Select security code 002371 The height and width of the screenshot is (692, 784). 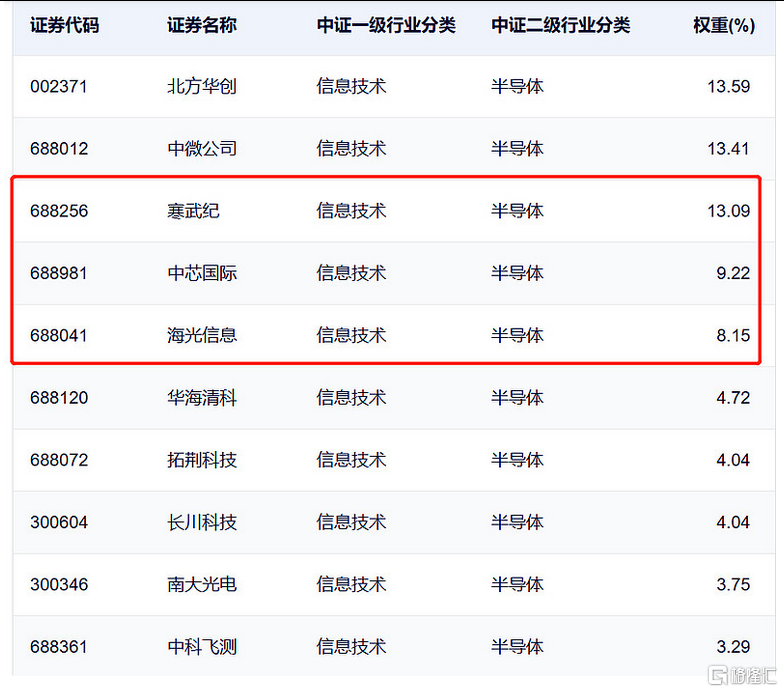[x=58, y=86]
